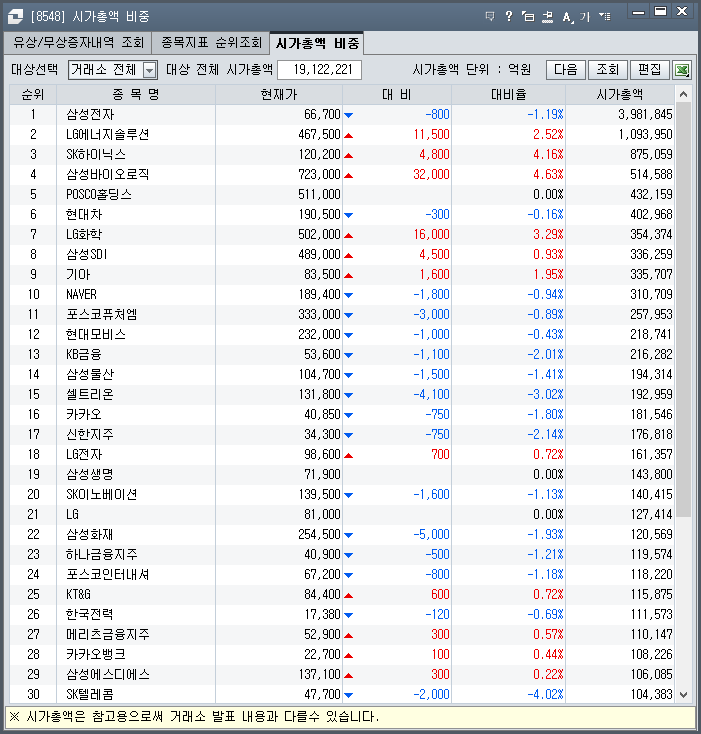This screenshot has width=701, height=734.
Task: Select the 카카오 row at rank 16
Action: click(x=342, y=415)
